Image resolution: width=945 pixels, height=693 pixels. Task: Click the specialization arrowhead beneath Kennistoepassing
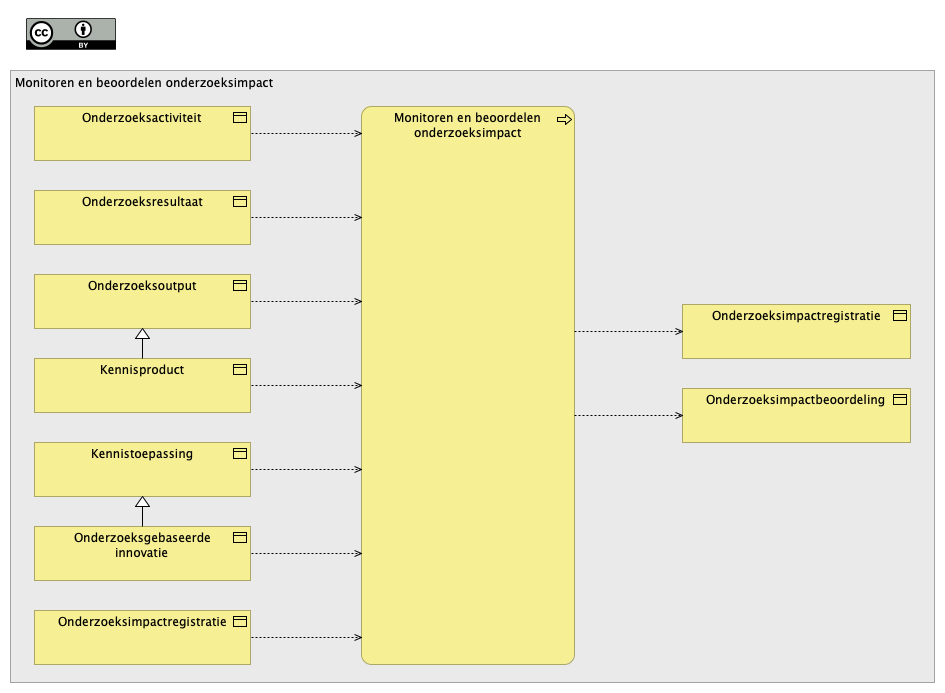point(142,503)
